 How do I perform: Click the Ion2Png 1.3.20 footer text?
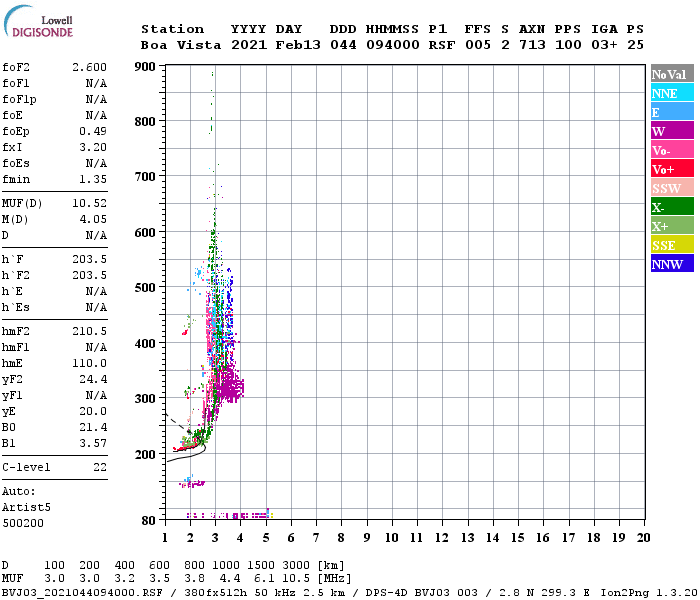pos(649,593)
